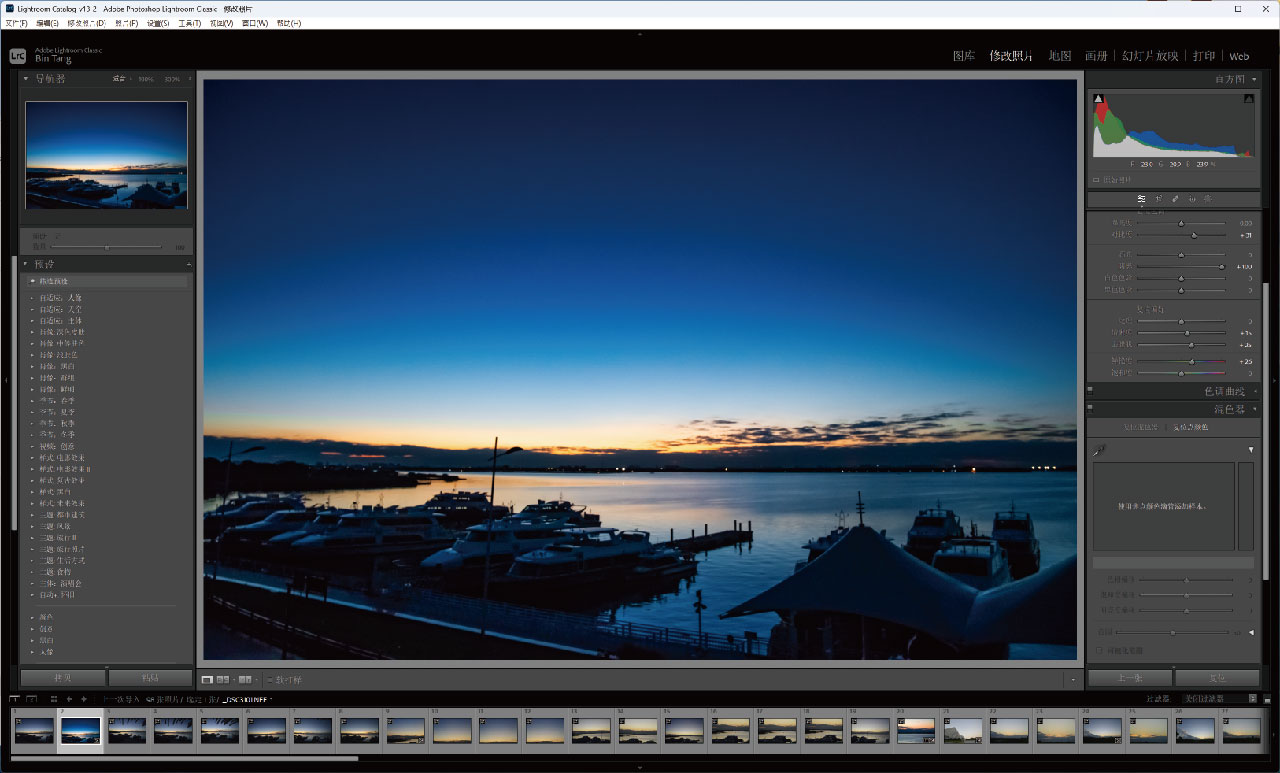Toggle the 色调曲线 panel on/off switch
Viewport: 1280px width, 773px height.
[1090, 391]
